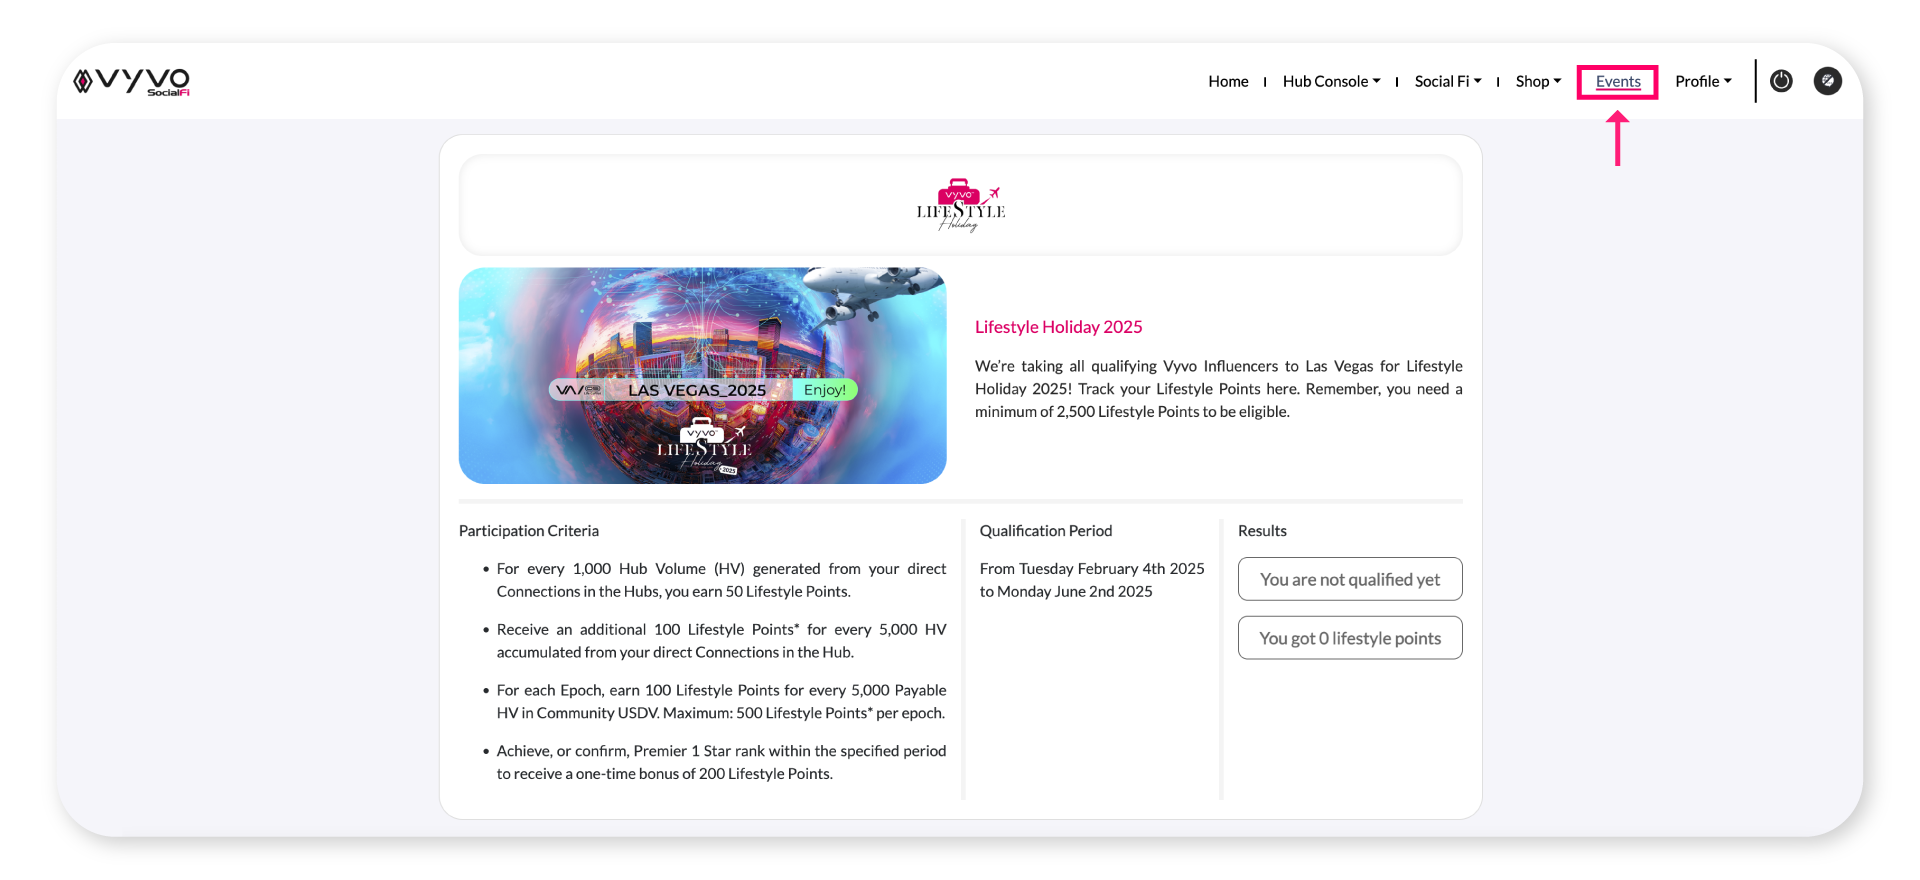
Task: Open the Shop dropdown menu
Action: (1537, 81)
